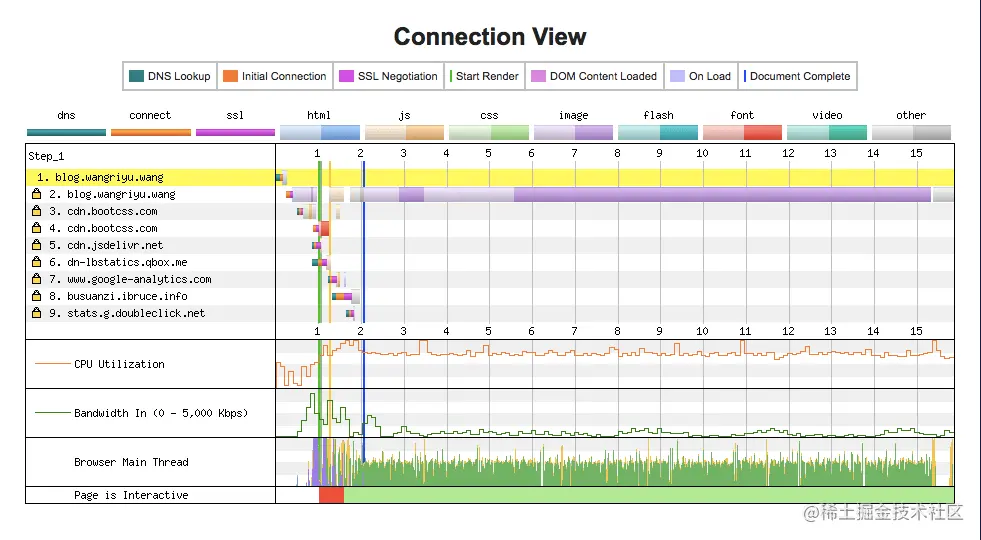Select the highlighted row 1. blog.wangriyu.wang
This screenshot has height=540, width=981.
pyautogui.click(x=490, y=177)
